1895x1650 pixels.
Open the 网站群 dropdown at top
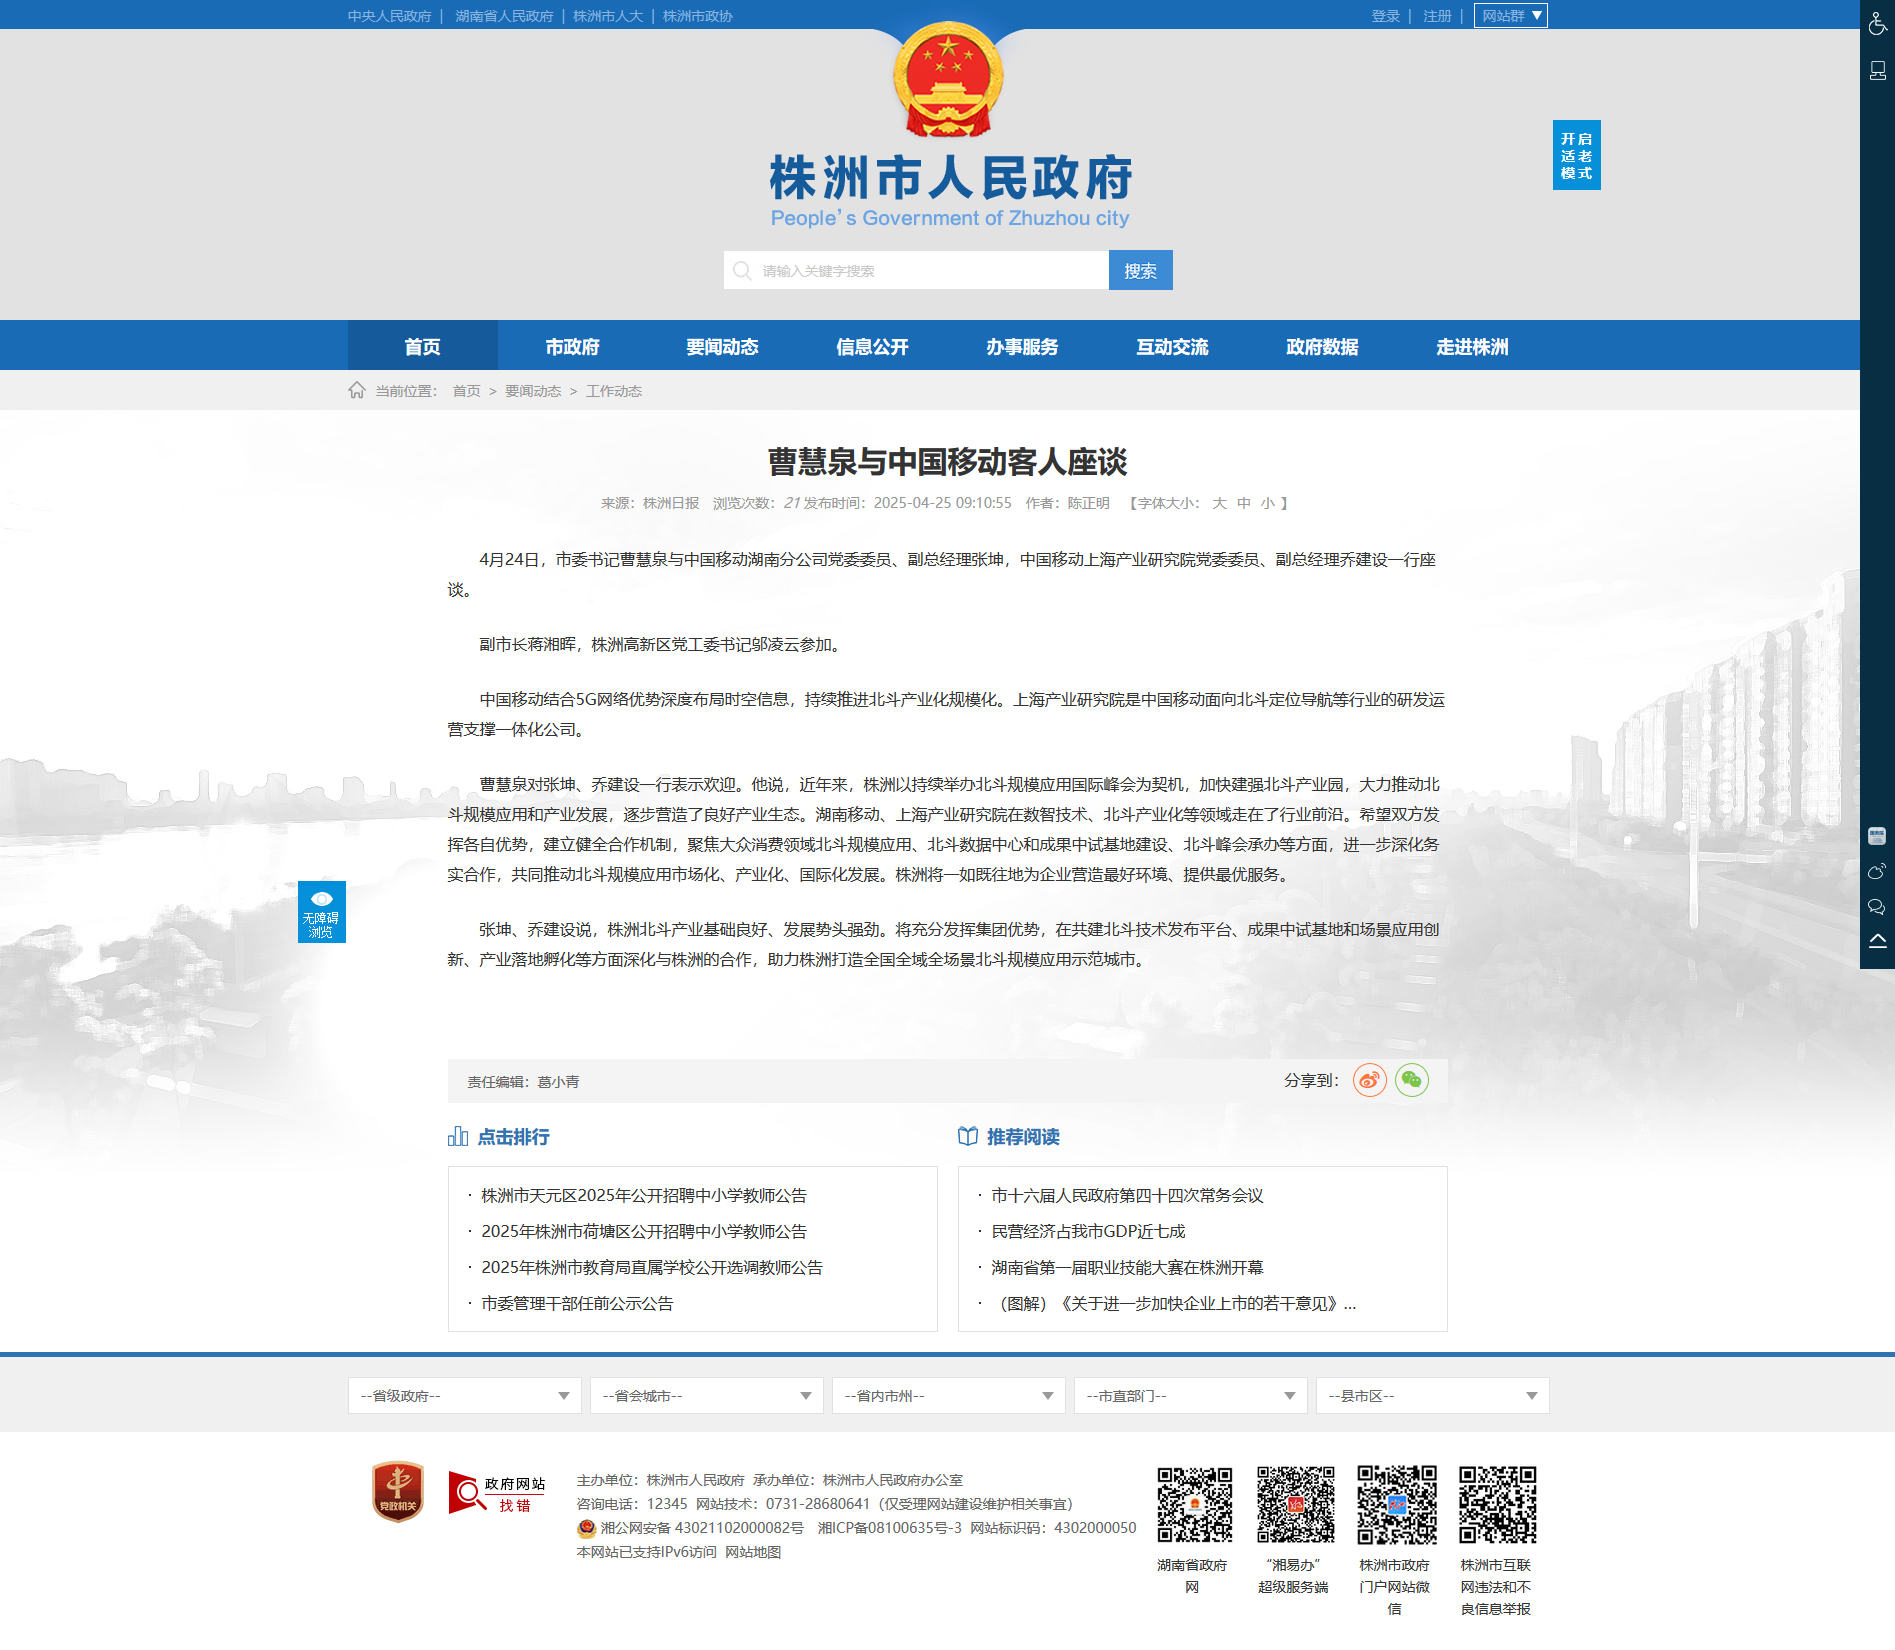click(x=1510, y=16)
